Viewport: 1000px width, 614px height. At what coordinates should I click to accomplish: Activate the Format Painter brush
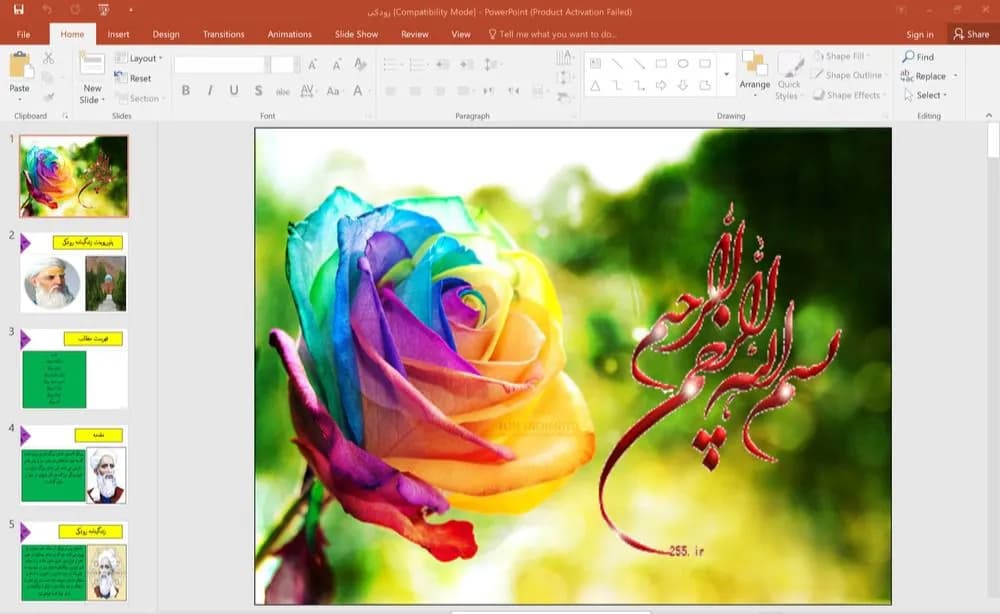(x=48, y=98)
